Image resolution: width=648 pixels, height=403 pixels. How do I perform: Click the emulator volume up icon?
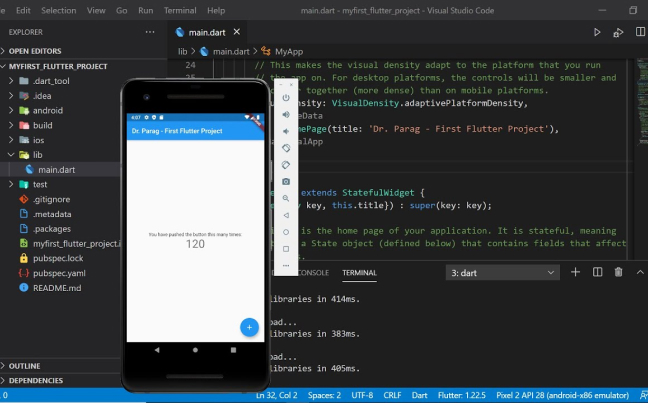click(286, 114)
